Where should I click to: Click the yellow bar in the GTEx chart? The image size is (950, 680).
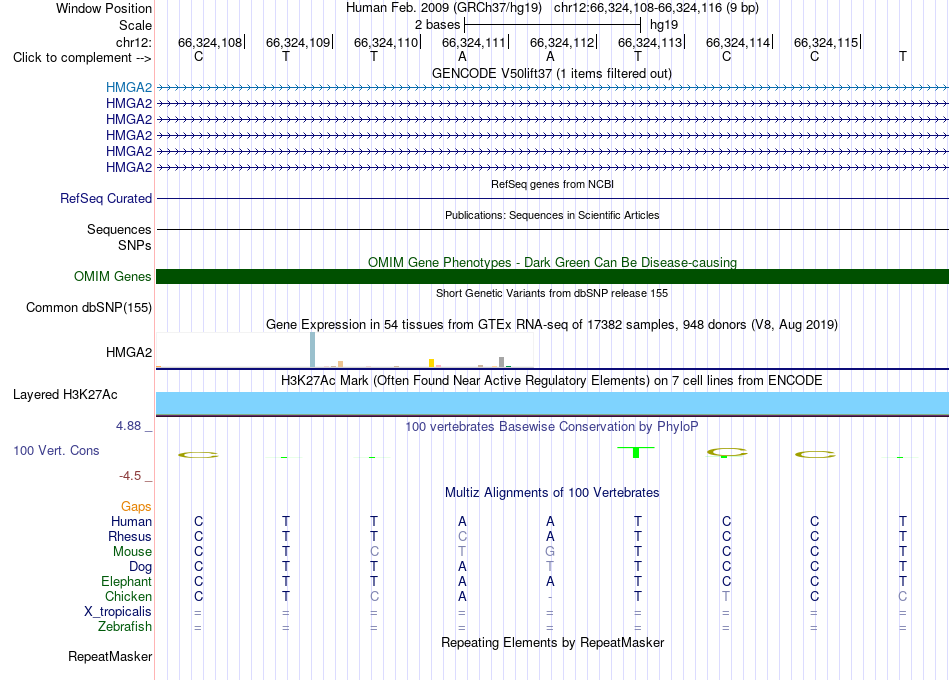tap(431, 363)
